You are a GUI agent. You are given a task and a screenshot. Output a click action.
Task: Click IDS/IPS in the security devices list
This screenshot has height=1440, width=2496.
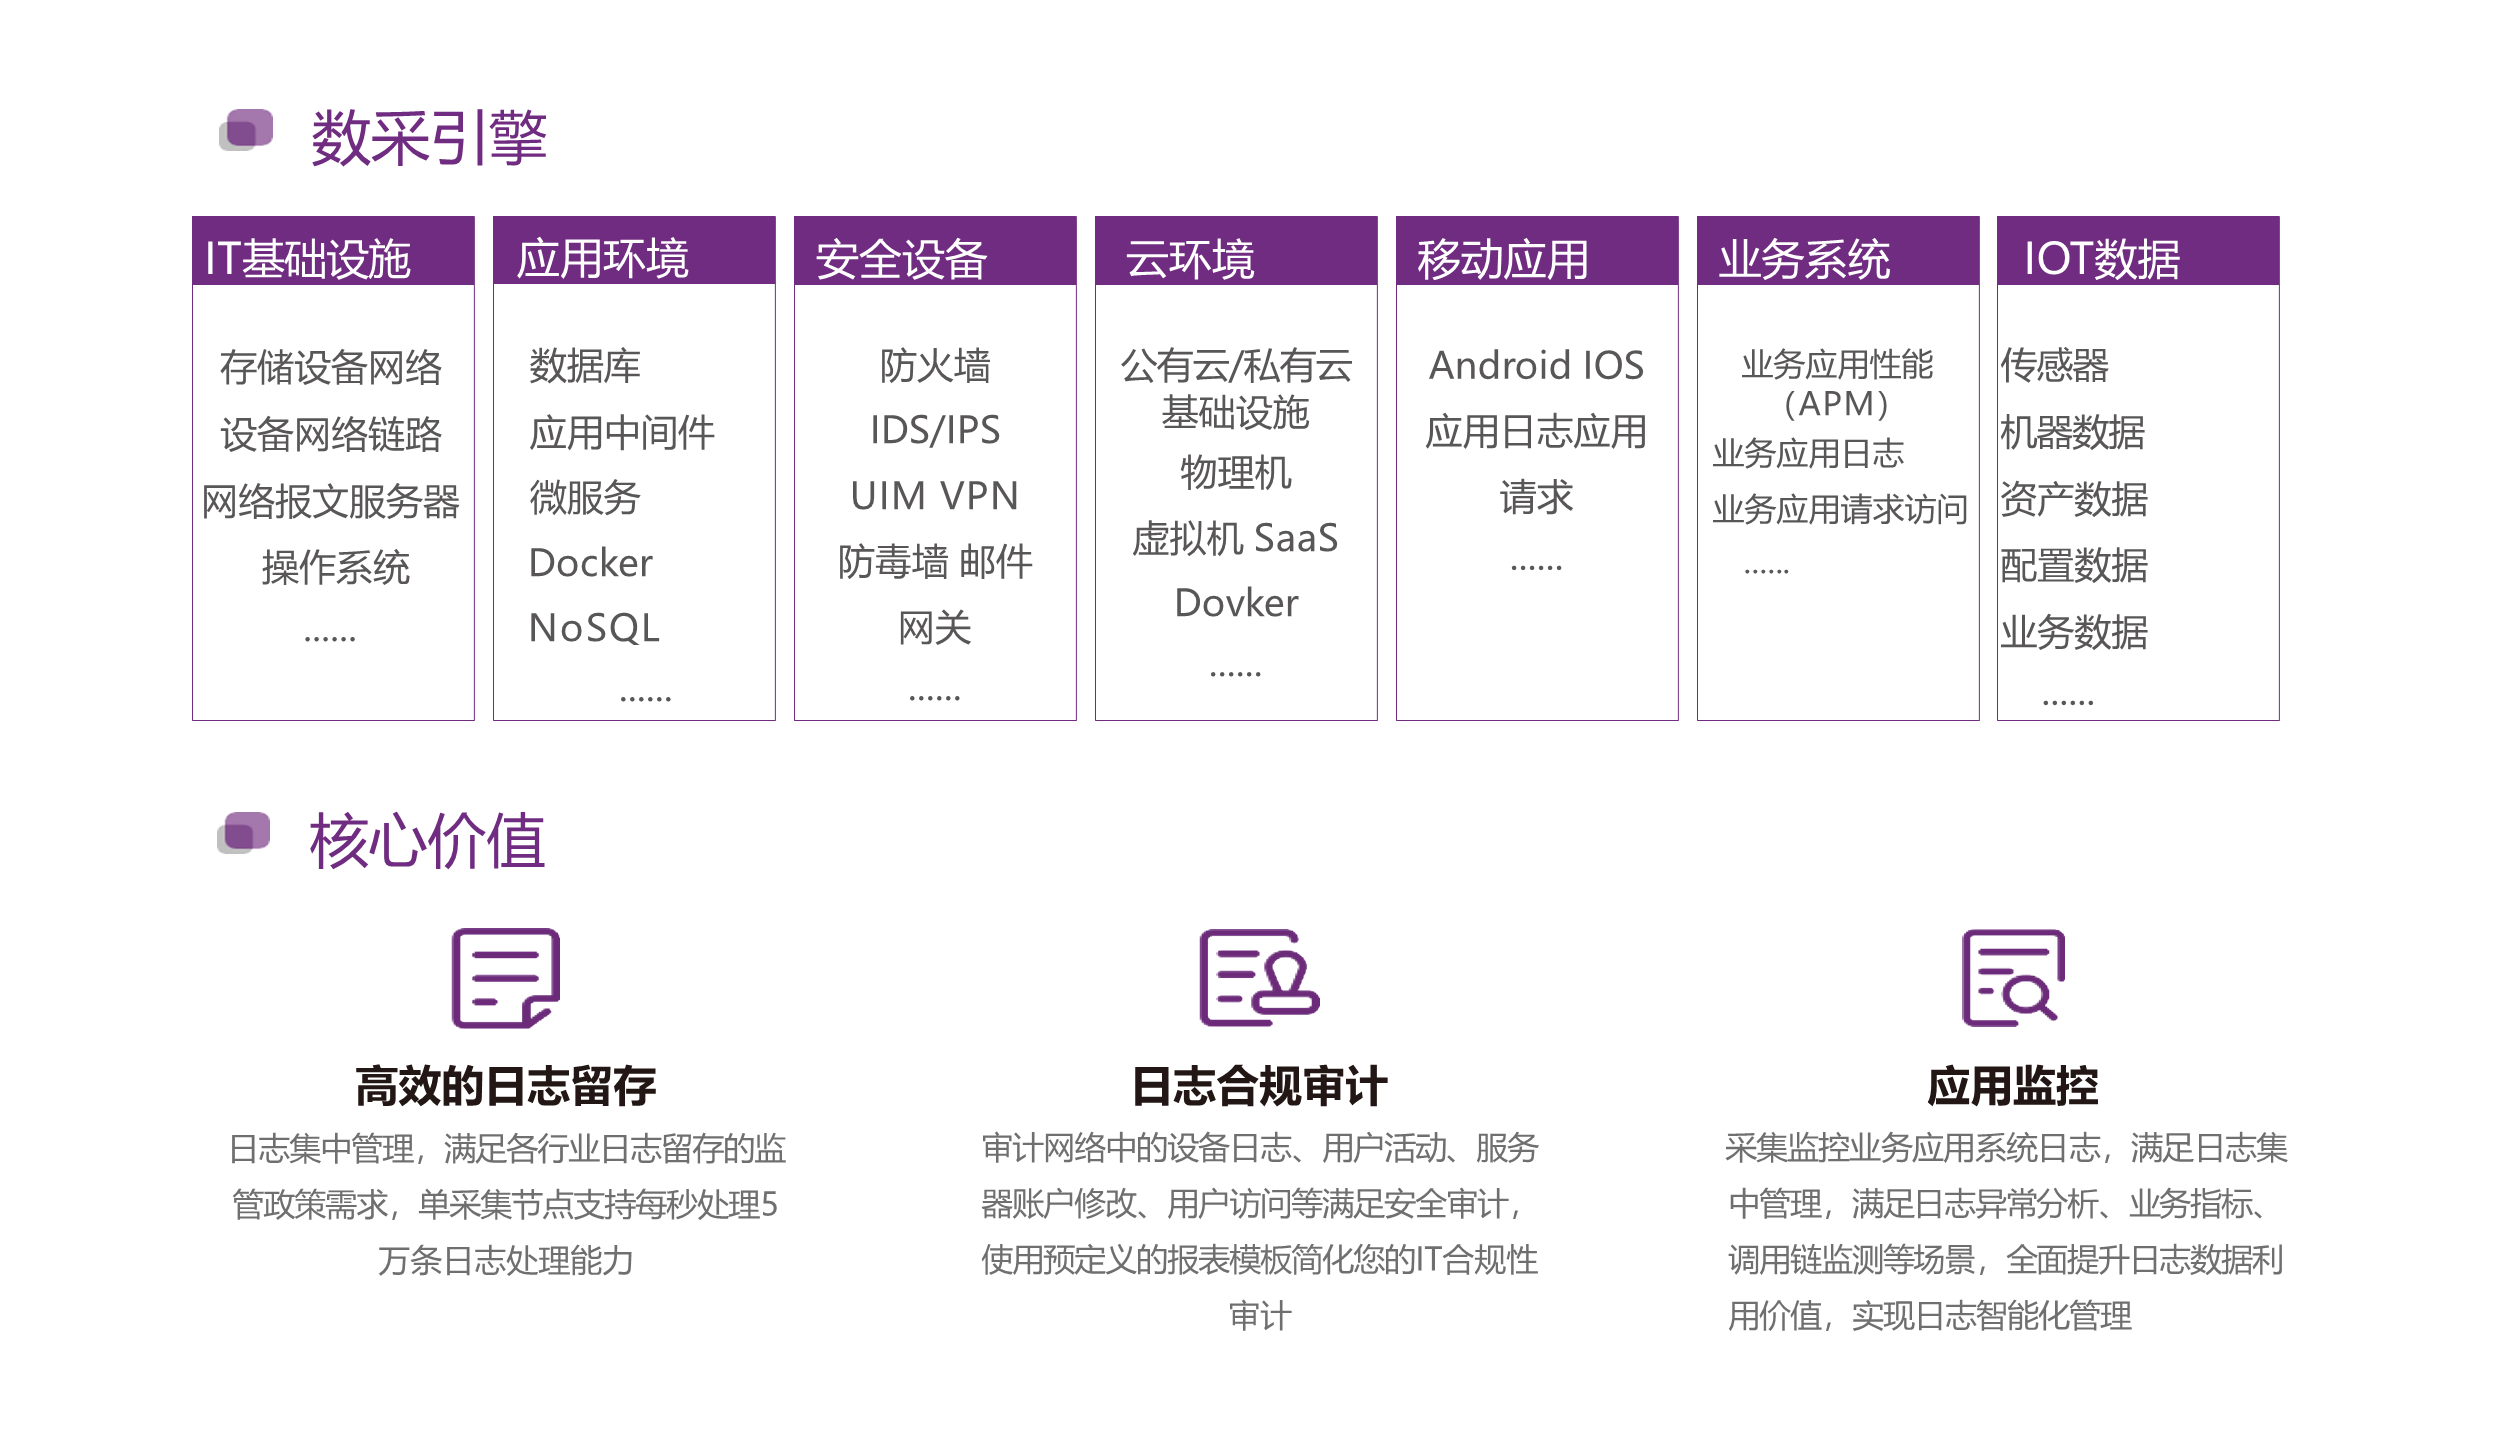tap(935, 430)
